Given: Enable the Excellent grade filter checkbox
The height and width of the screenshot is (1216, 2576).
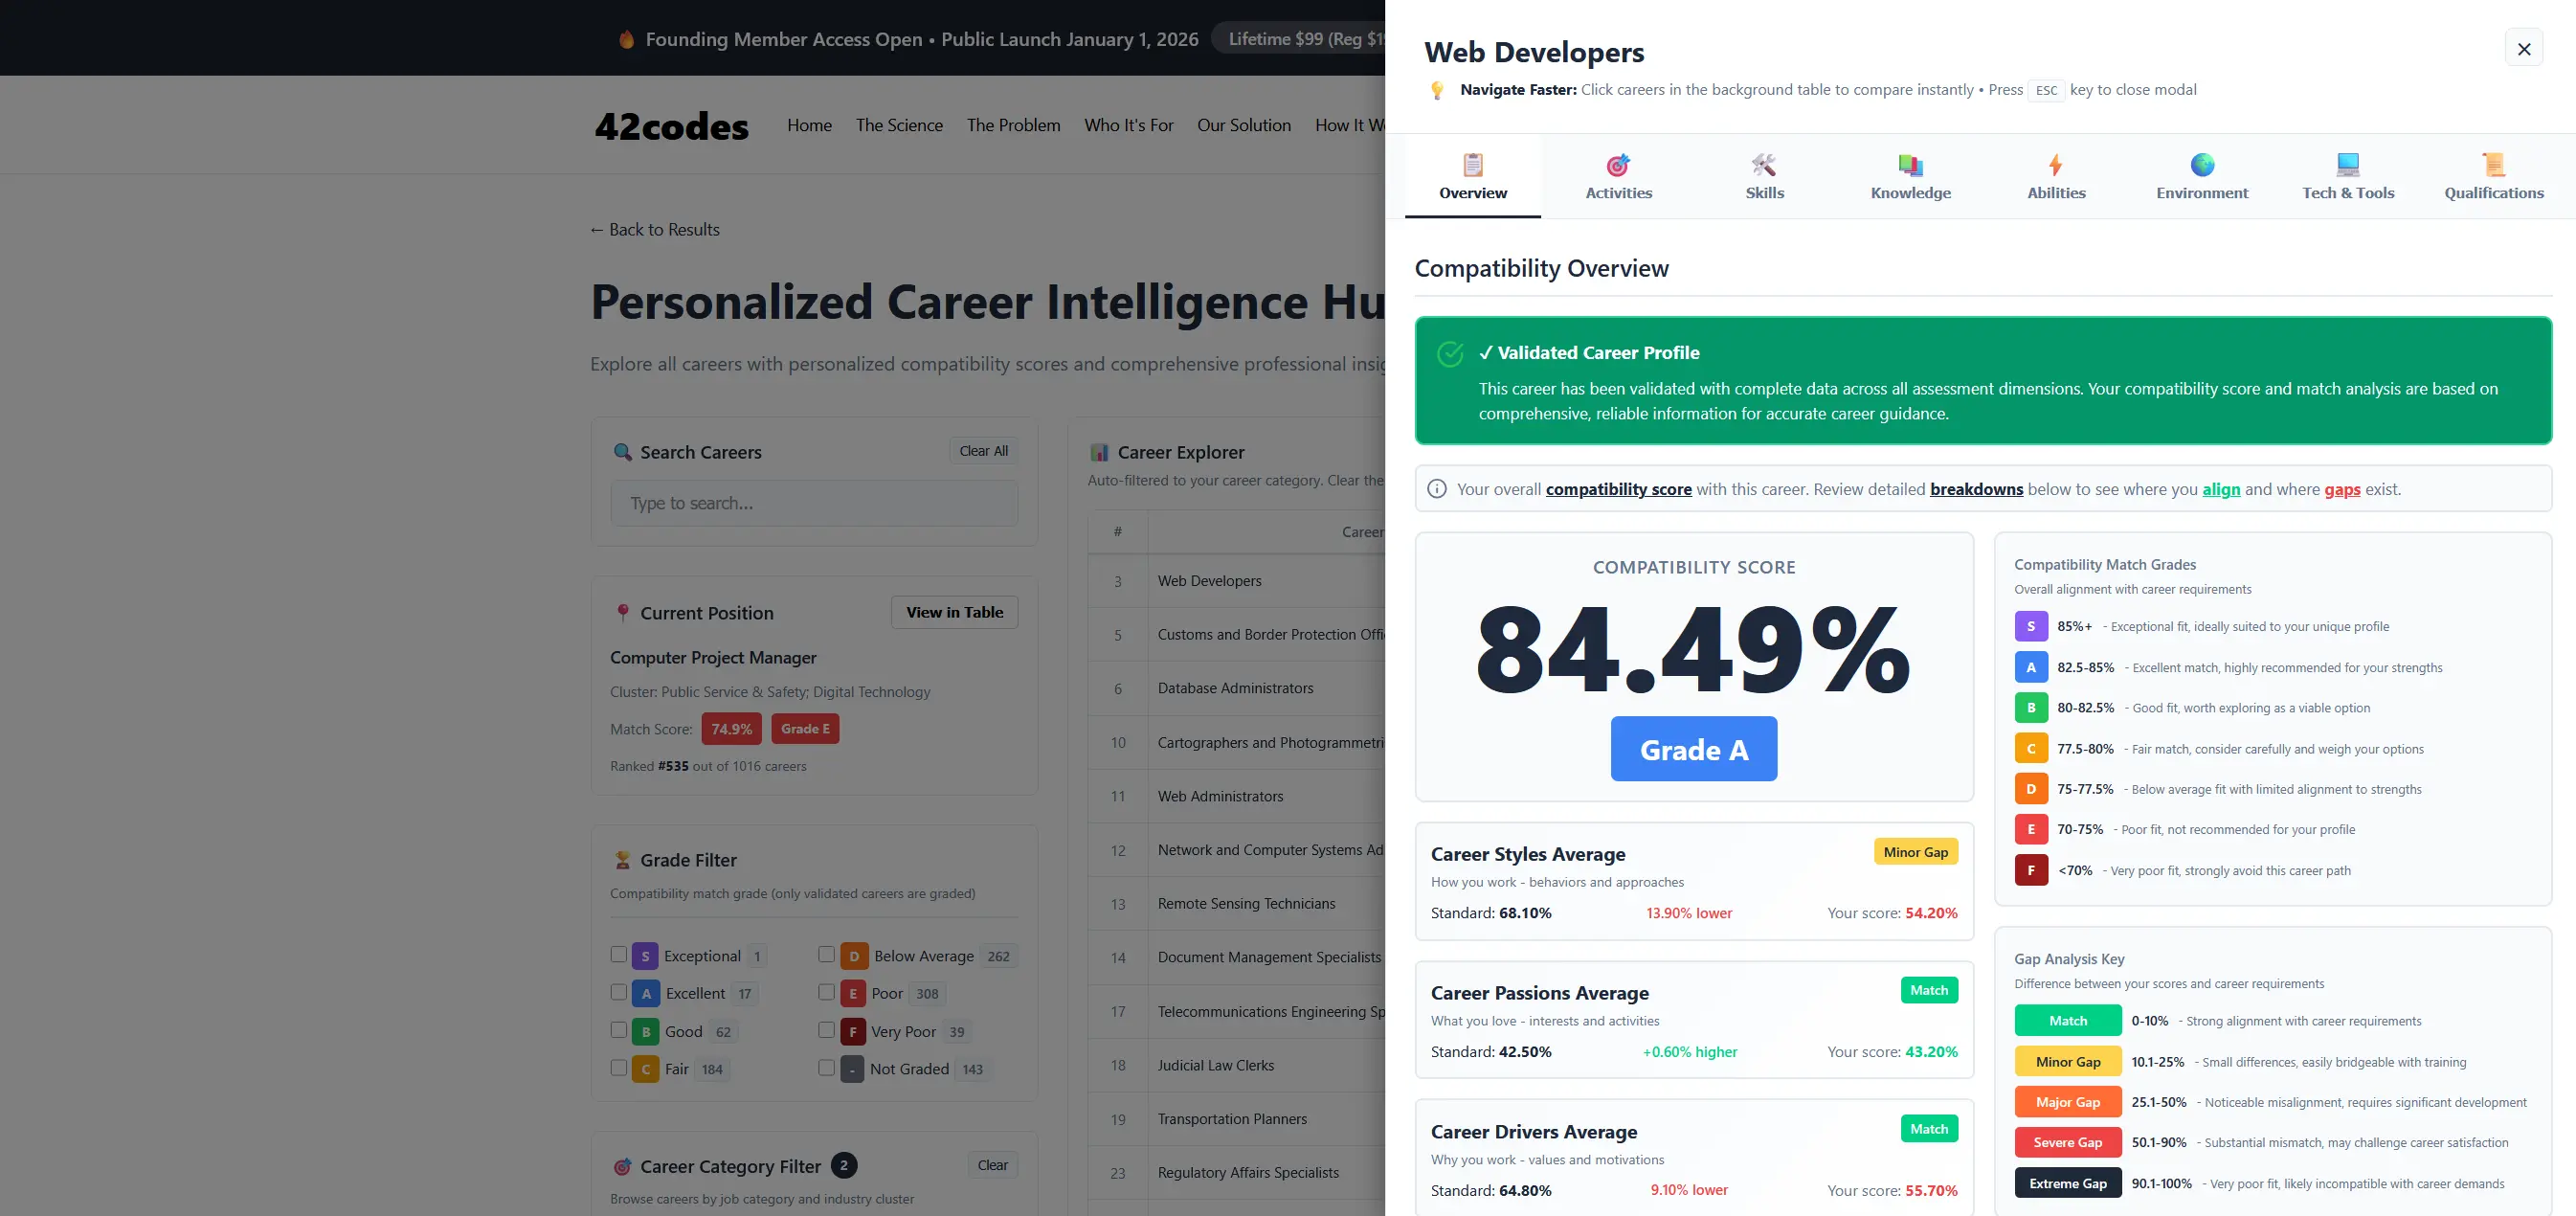Looking at the screenshot, I should [619, 992].
